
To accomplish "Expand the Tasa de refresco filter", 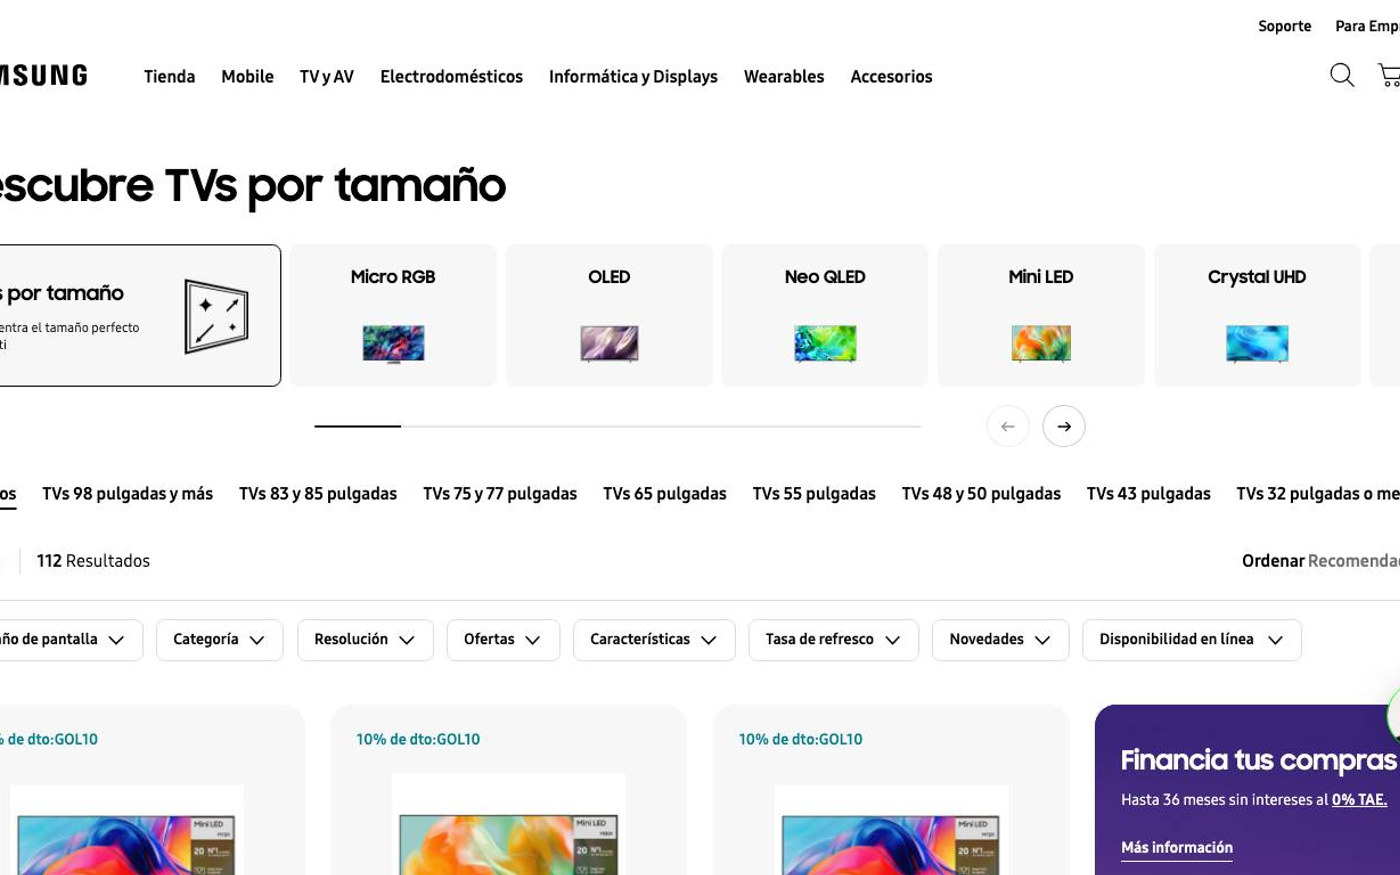I will click(x=834, y=640).
